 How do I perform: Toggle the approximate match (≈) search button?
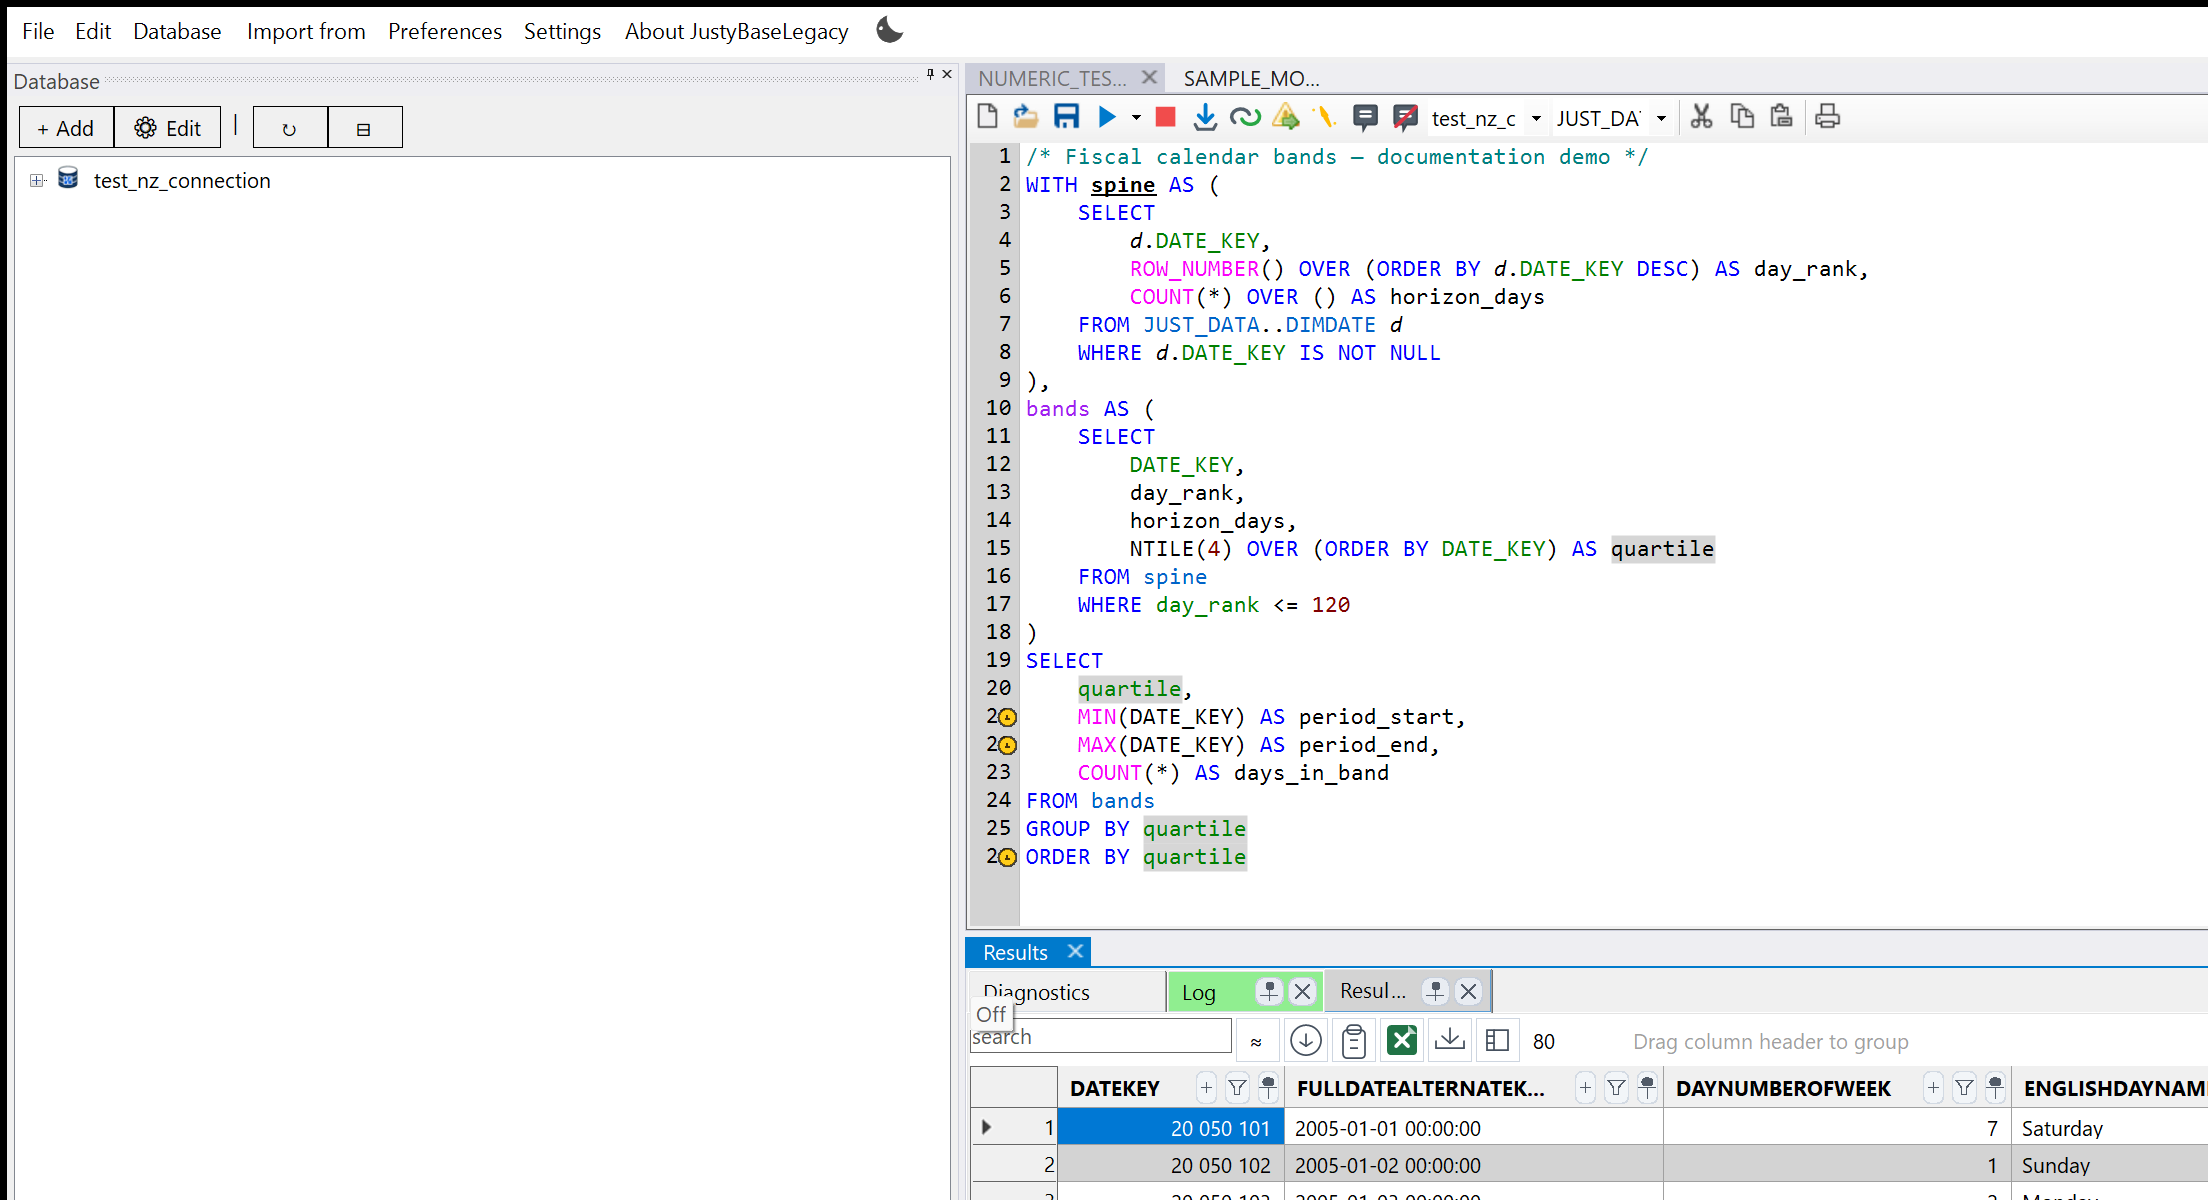tap(1256, 1041)
